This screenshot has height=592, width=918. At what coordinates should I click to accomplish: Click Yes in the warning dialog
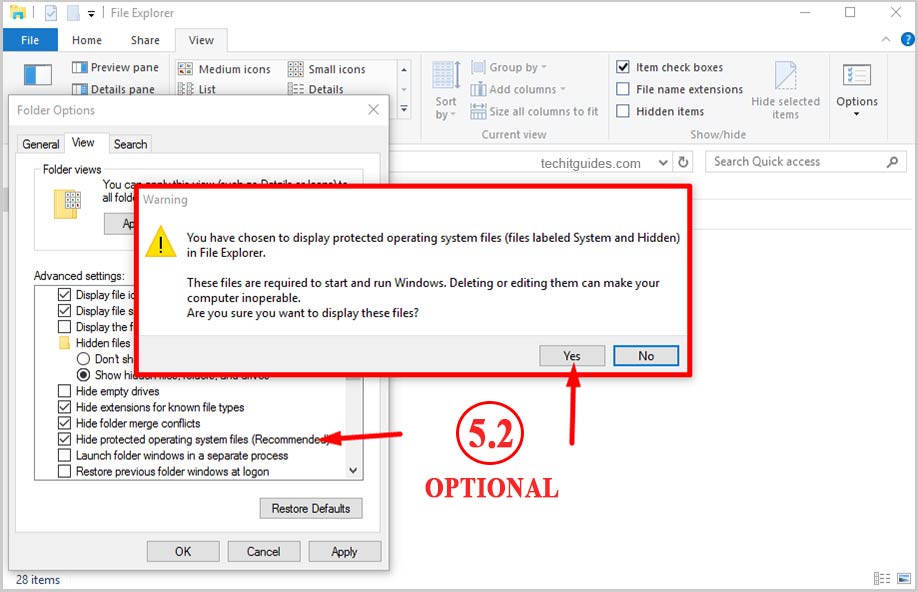coord(571,355)
